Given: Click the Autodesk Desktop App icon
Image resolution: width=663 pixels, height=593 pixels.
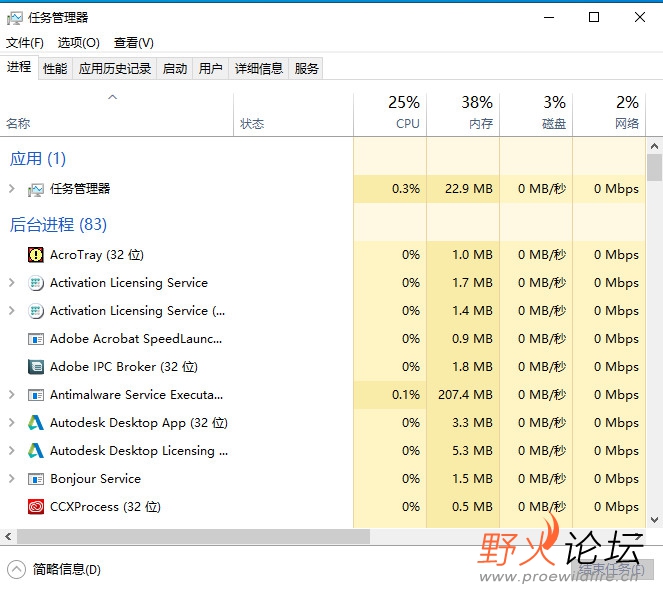Looking at the screenshot, I should pos(36,423).
